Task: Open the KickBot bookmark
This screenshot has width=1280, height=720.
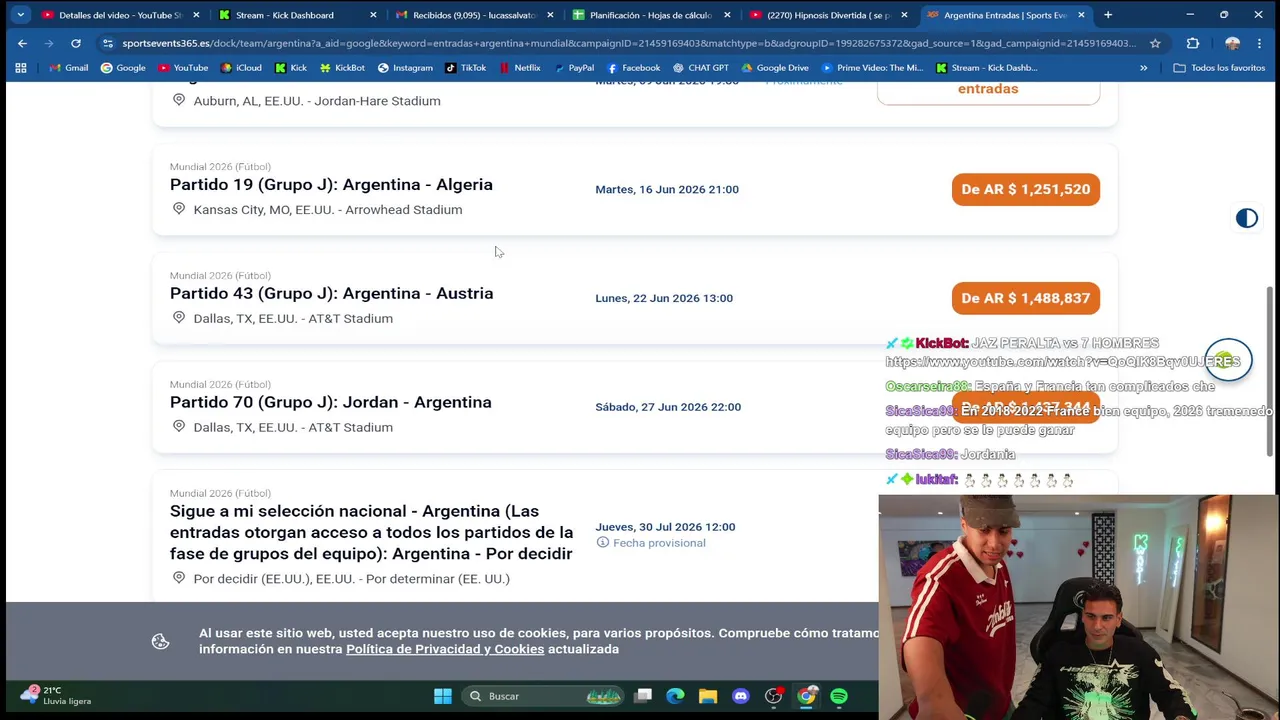Action: [x=342, y=68]
